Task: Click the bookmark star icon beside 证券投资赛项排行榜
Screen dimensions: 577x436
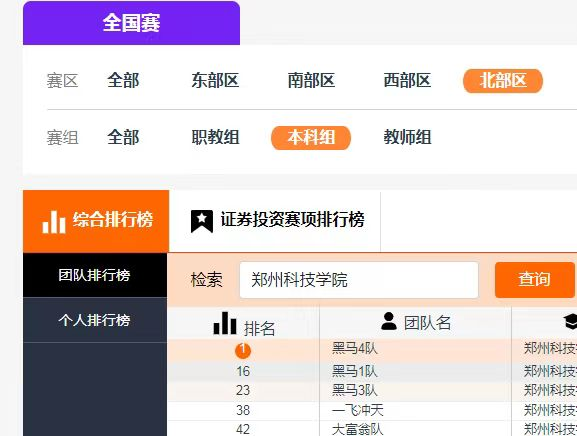Action: 202,221
